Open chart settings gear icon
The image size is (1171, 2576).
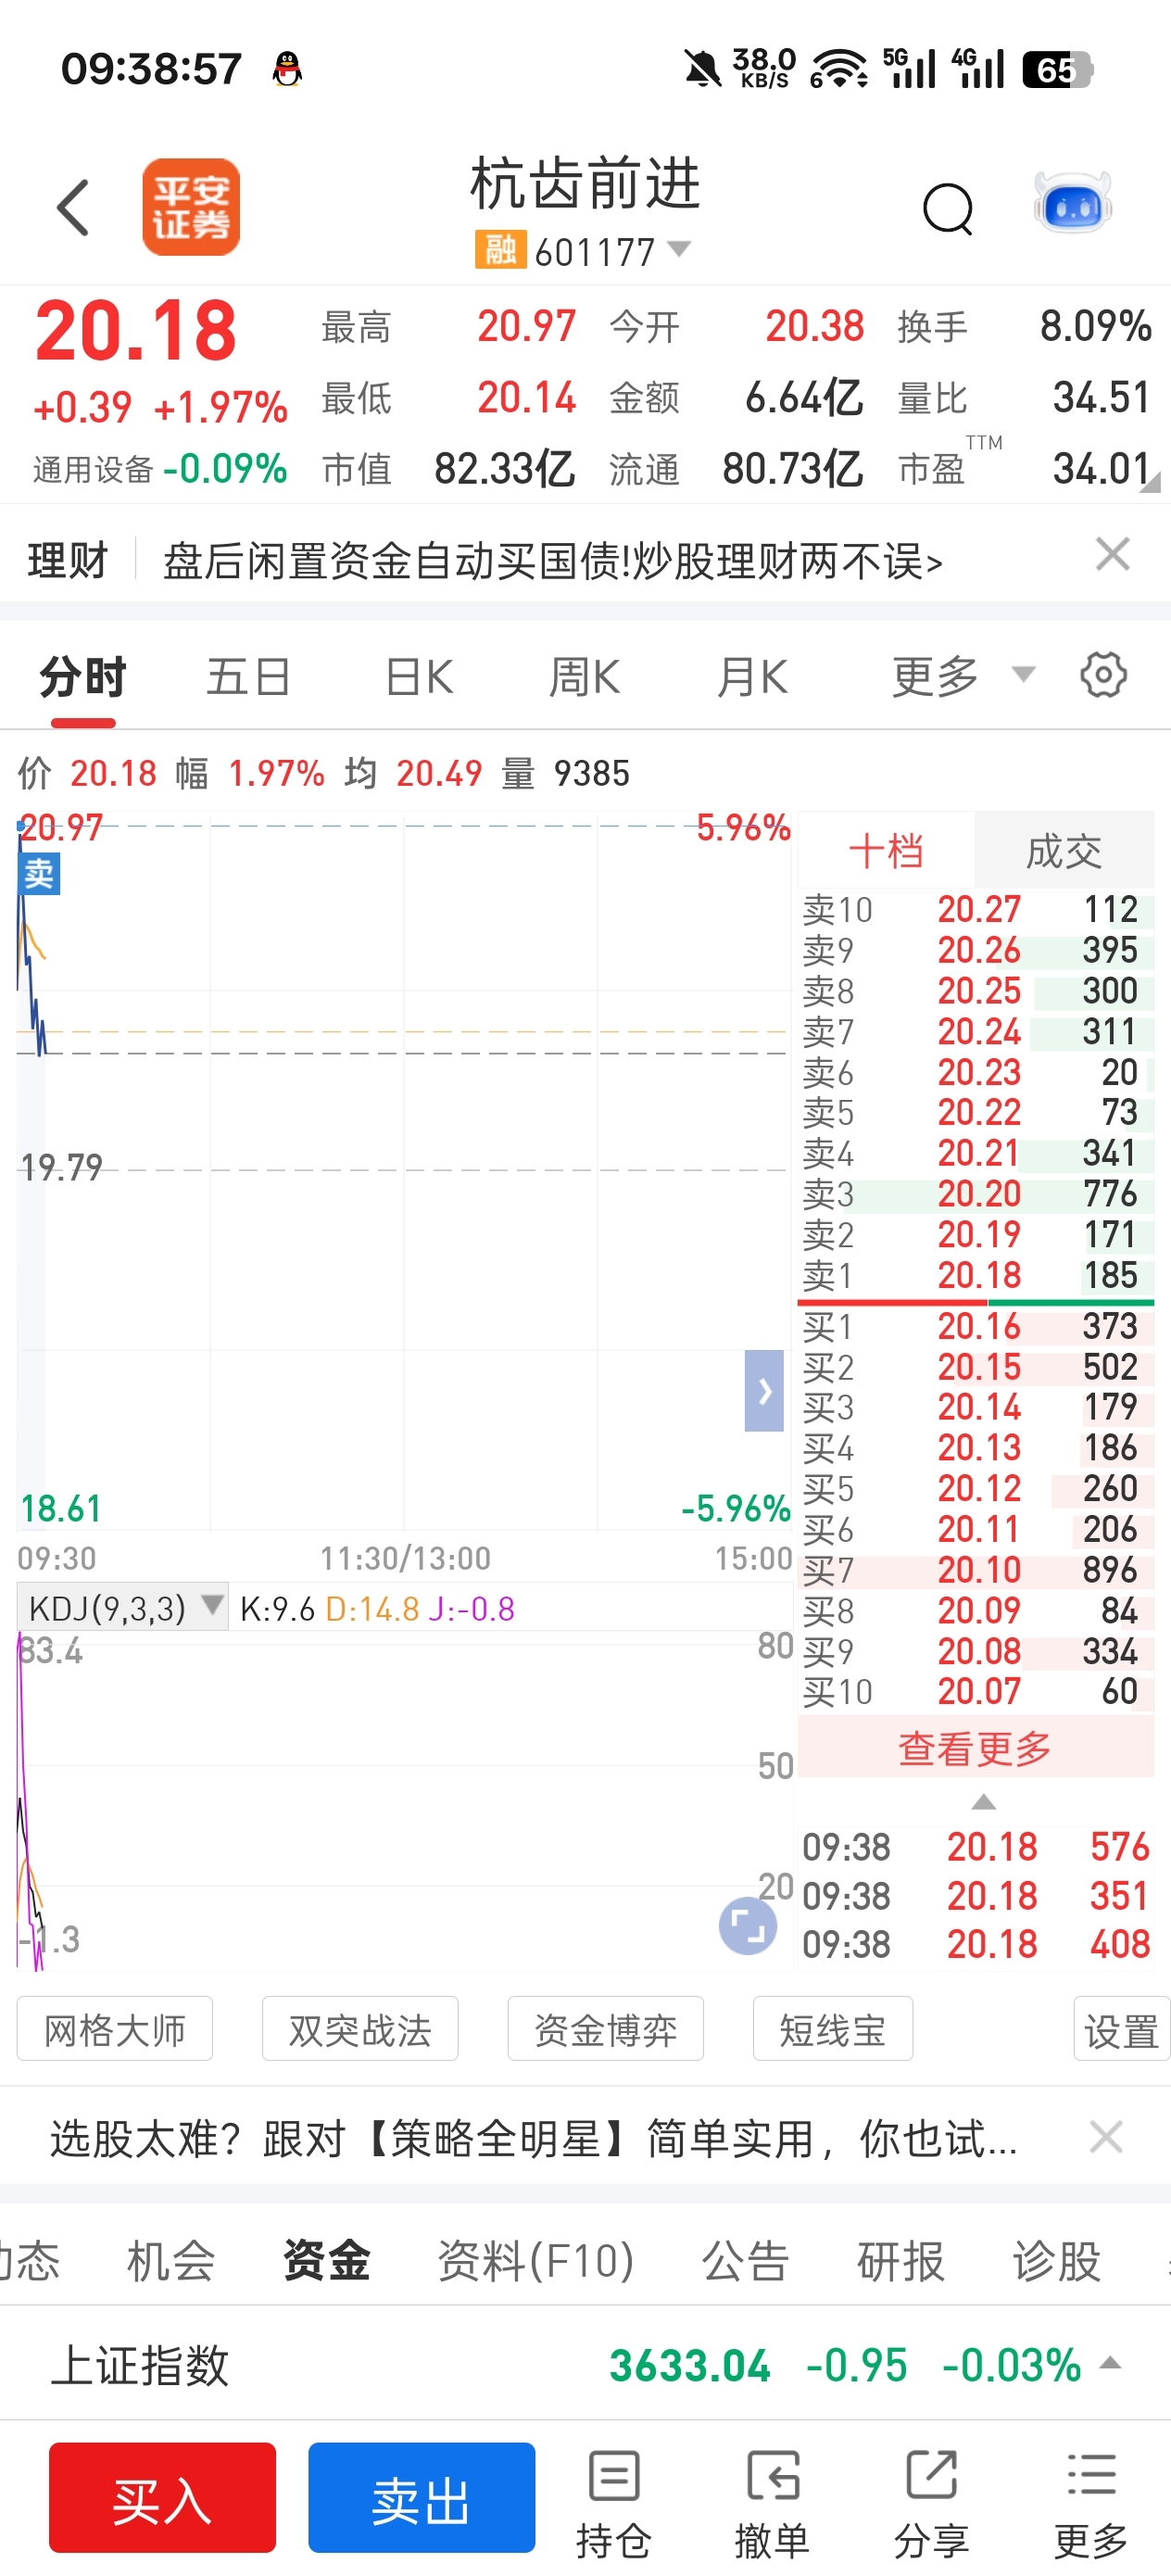(x=1103, y=675)
